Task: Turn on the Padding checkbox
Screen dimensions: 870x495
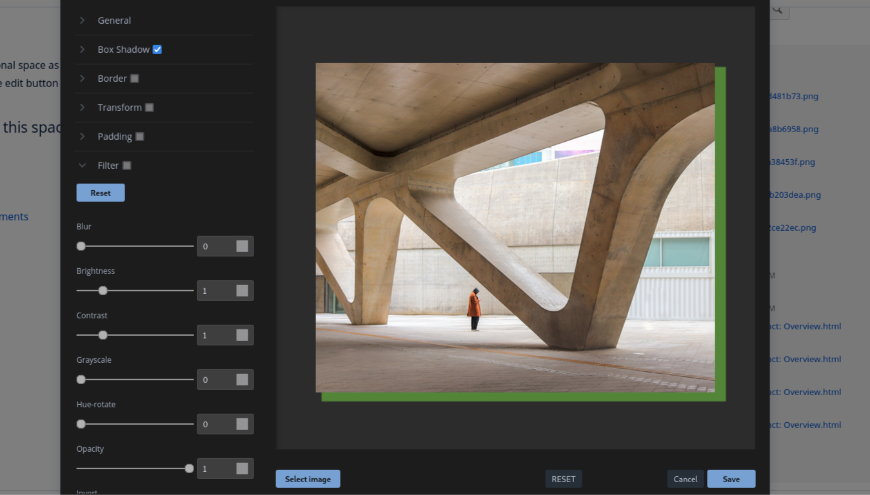Action: click(140, 136)
